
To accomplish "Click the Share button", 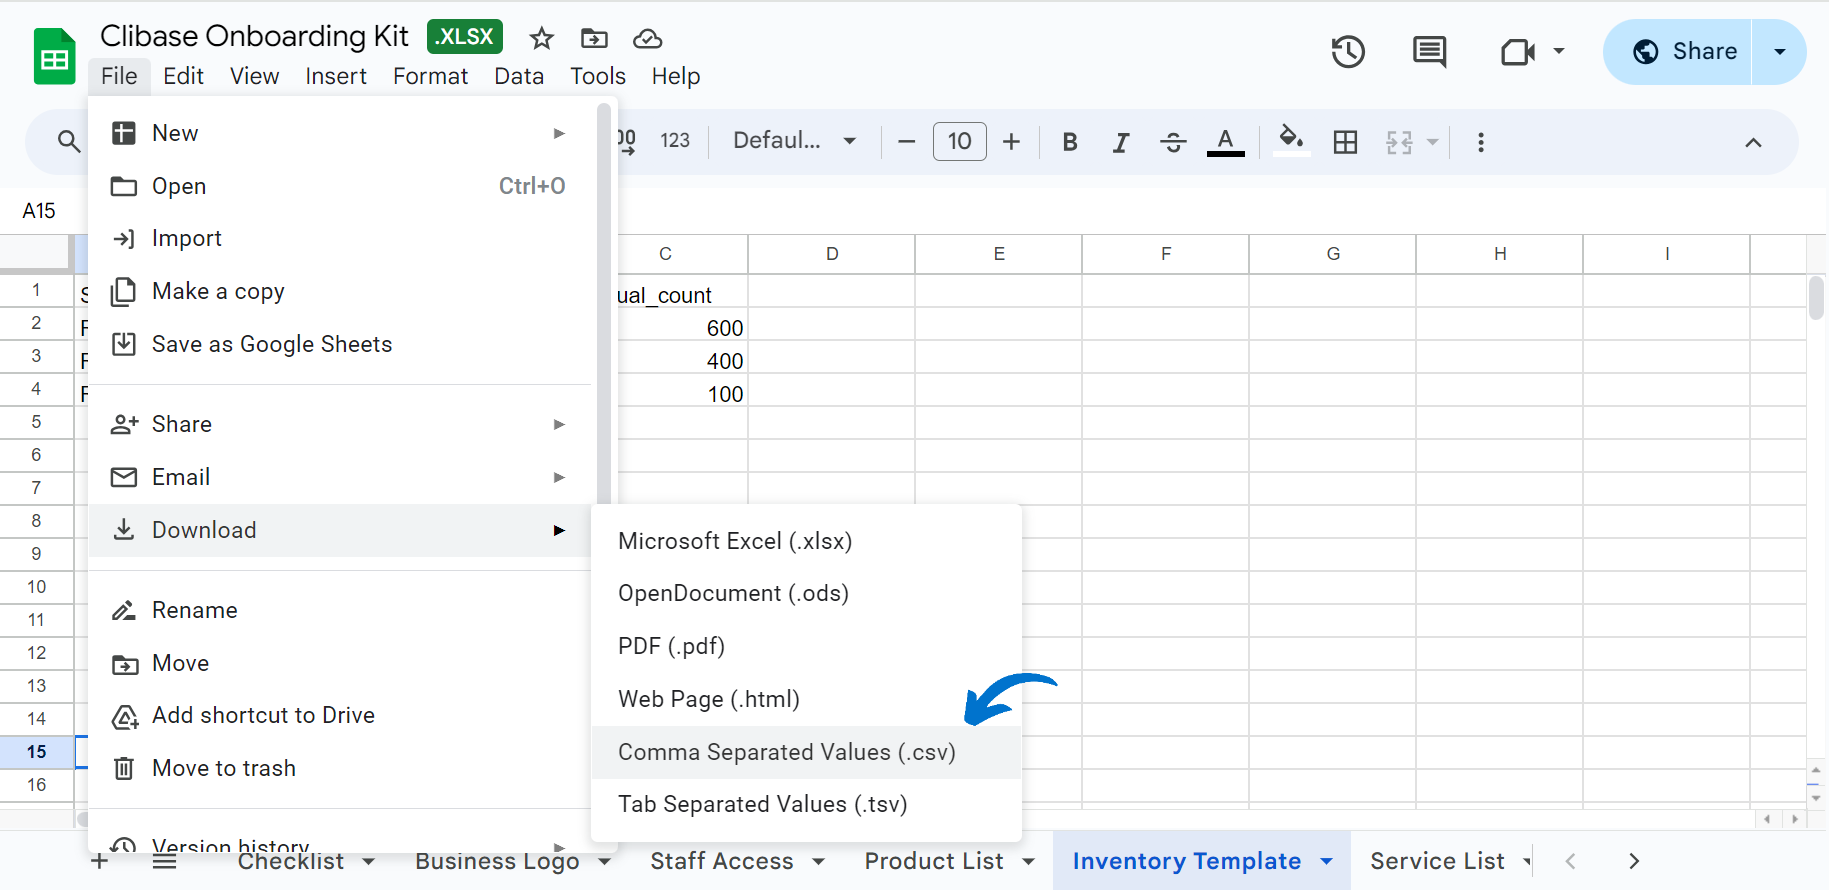I will click(x=1684, y=52).
